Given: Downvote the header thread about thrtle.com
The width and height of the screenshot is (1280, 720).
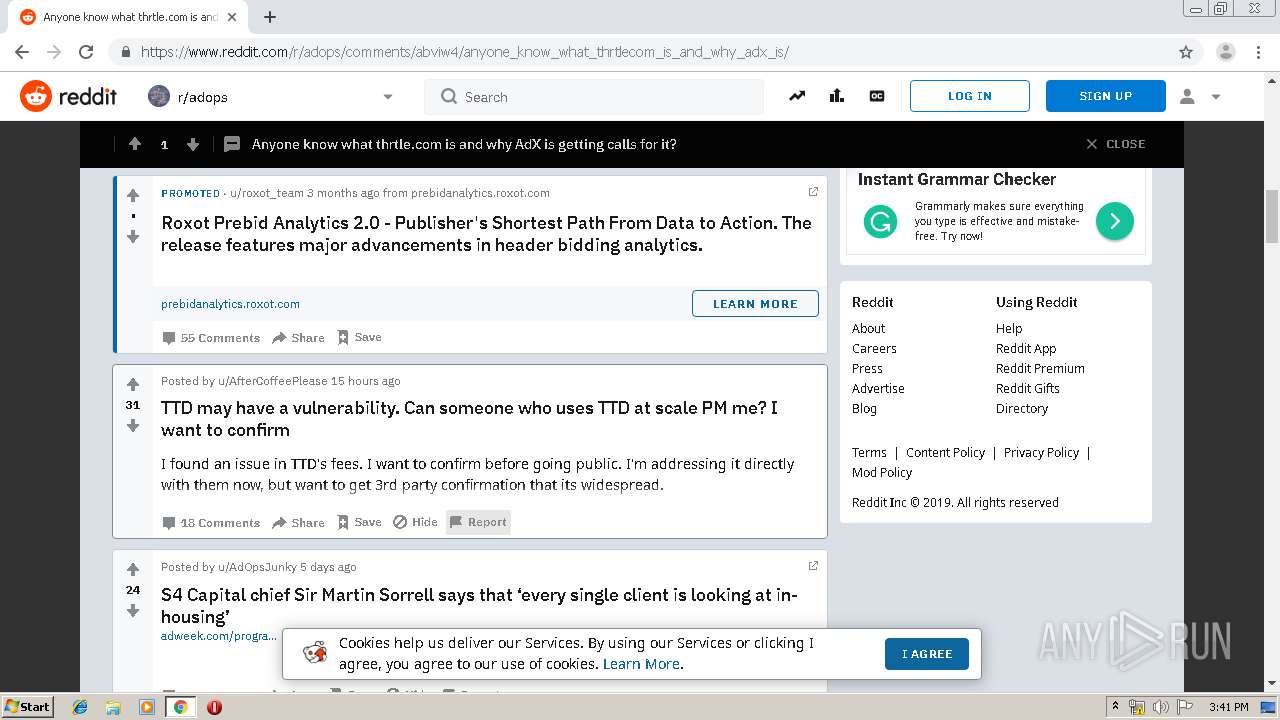Looking at the screenshot, I should pos(193,144).
